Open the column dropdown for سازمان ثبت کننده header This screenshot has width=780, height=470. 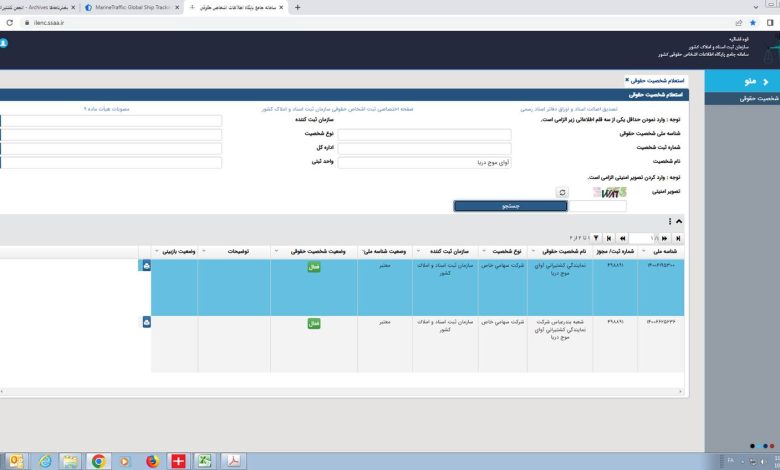click(416, 252)
